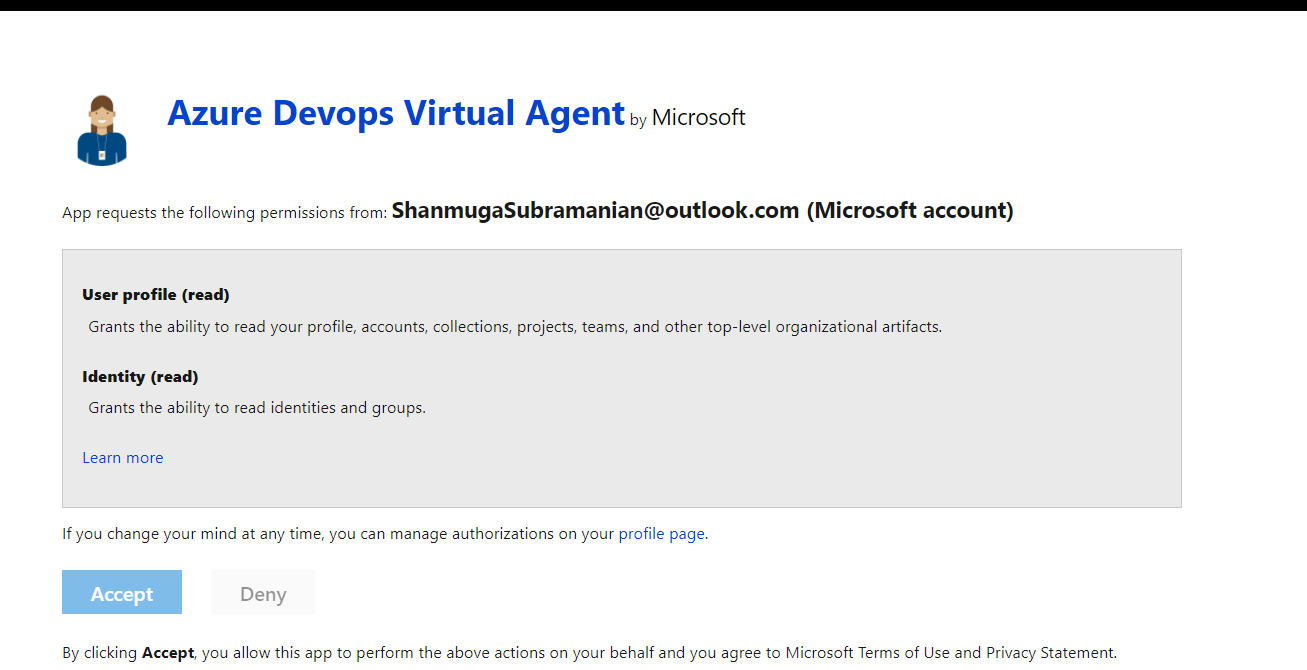Click the Identity (read) heading
The width and height of the screenshot is (1307, 670).
pos(140,377)
